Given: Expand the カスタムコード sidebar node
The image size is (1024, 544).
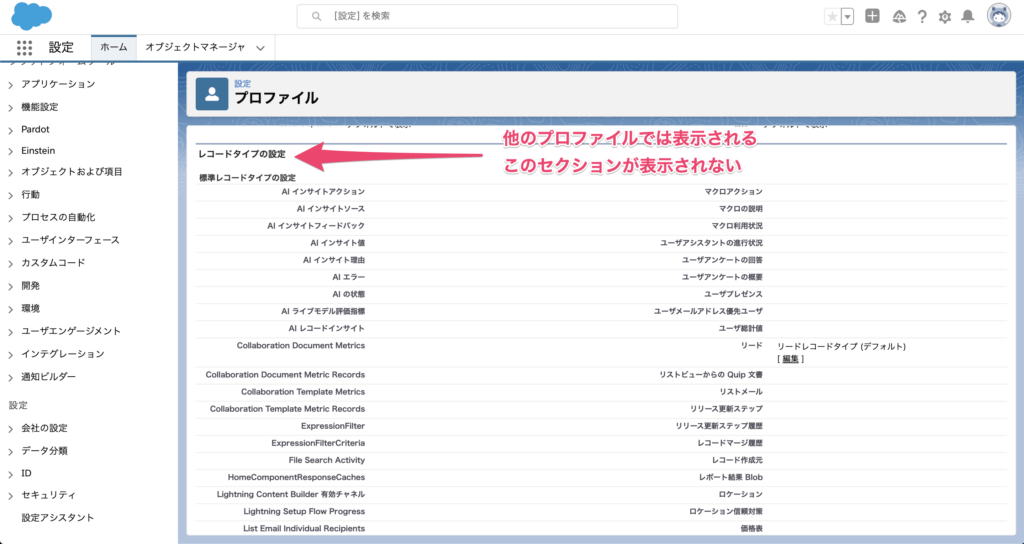Looking at the screenshot, I should [10, 264].
